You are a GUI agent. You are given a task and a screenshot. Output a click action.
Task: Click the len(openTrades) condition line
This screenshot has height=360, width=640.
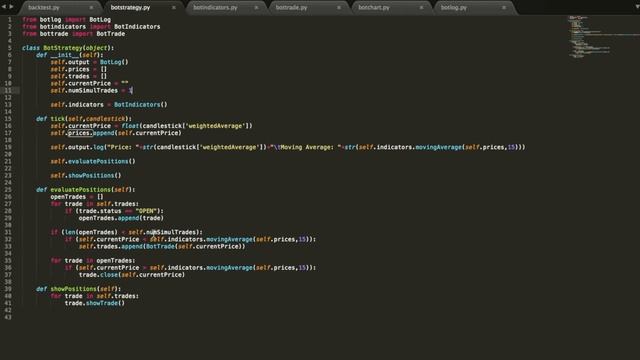click(x=127, y=232)
